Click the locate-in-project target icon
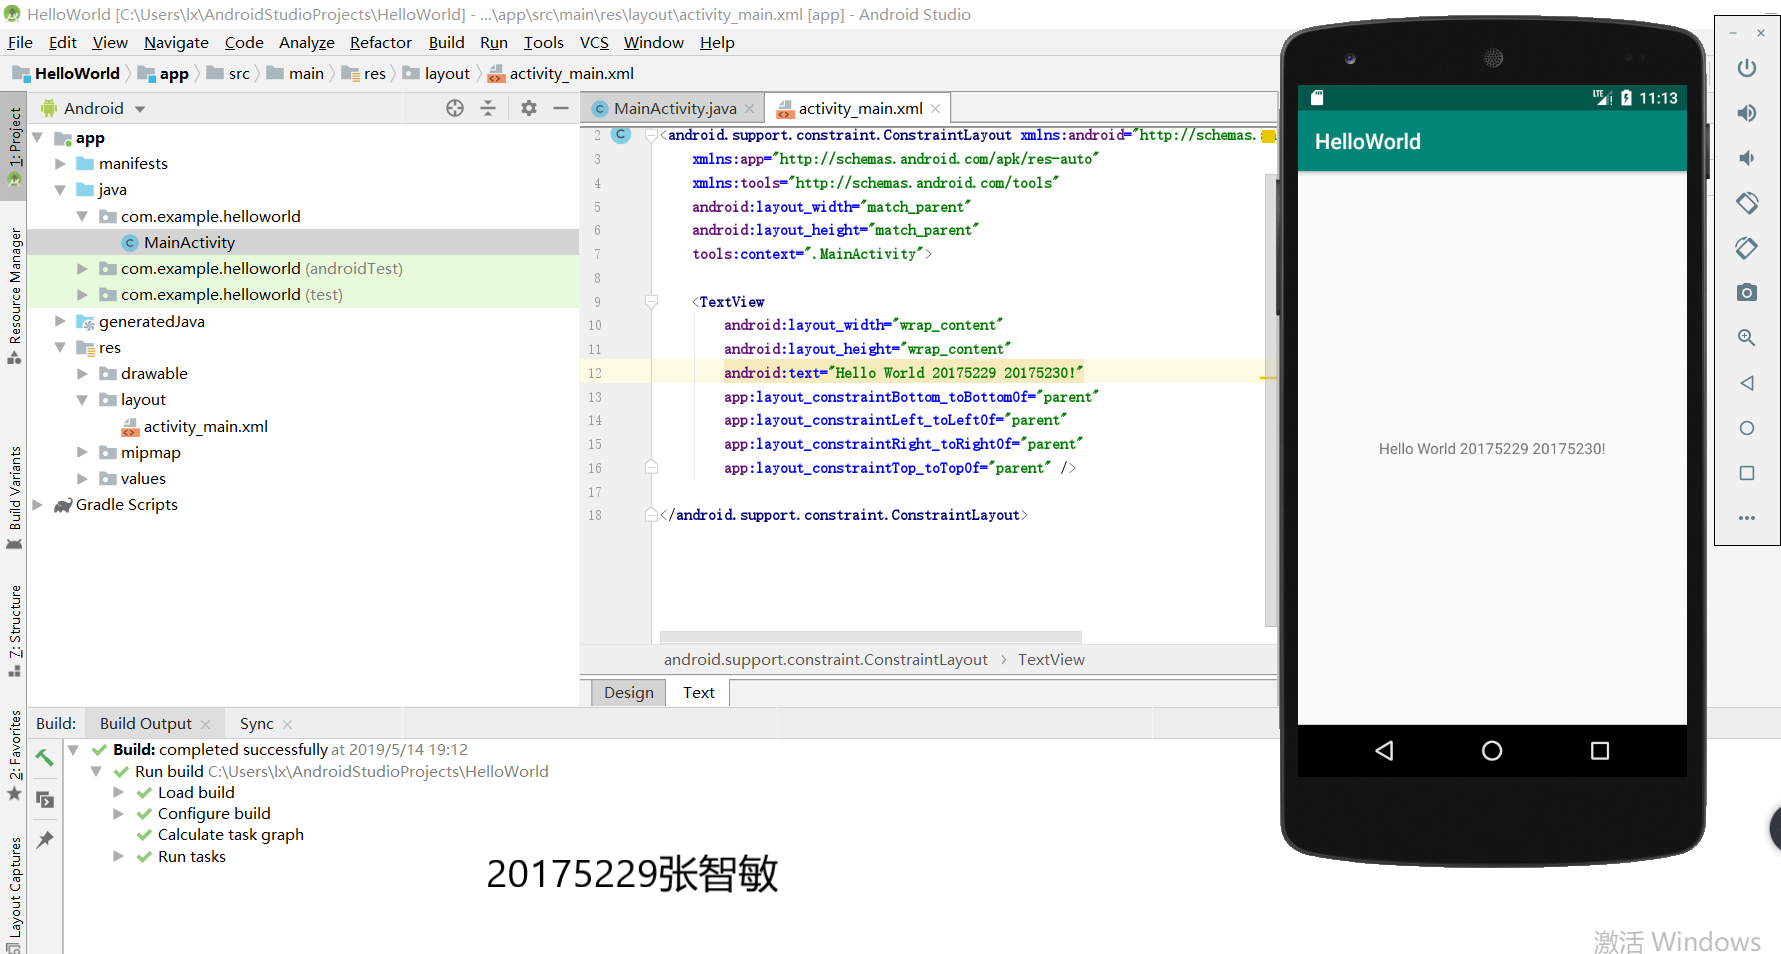This screenshot has height=954, width=1781. point(455,108)
